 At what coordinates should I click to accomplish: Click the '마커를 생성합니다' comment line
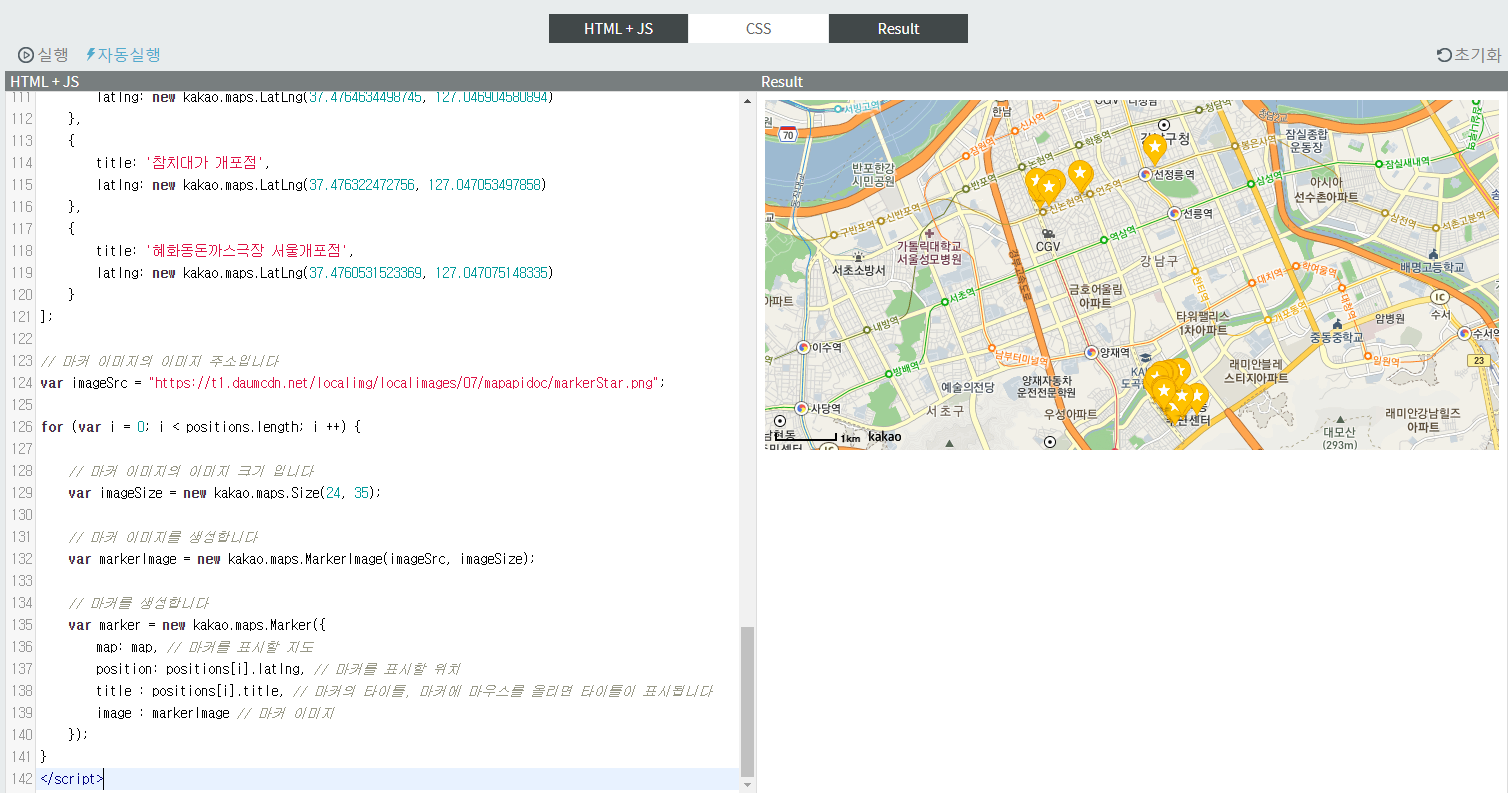coord(139,603)
